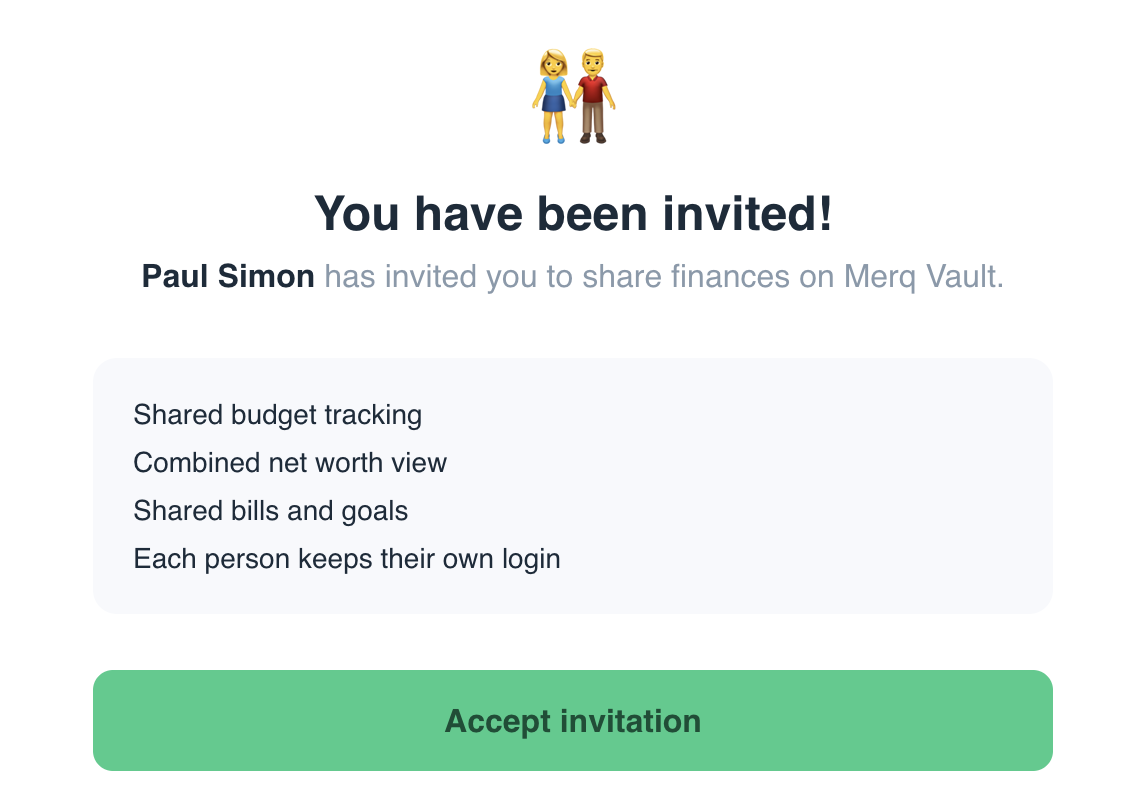Select the Shared budget tracking item
The height and width of the screenshot is (804, 1124).
click(x=277, y=414)
